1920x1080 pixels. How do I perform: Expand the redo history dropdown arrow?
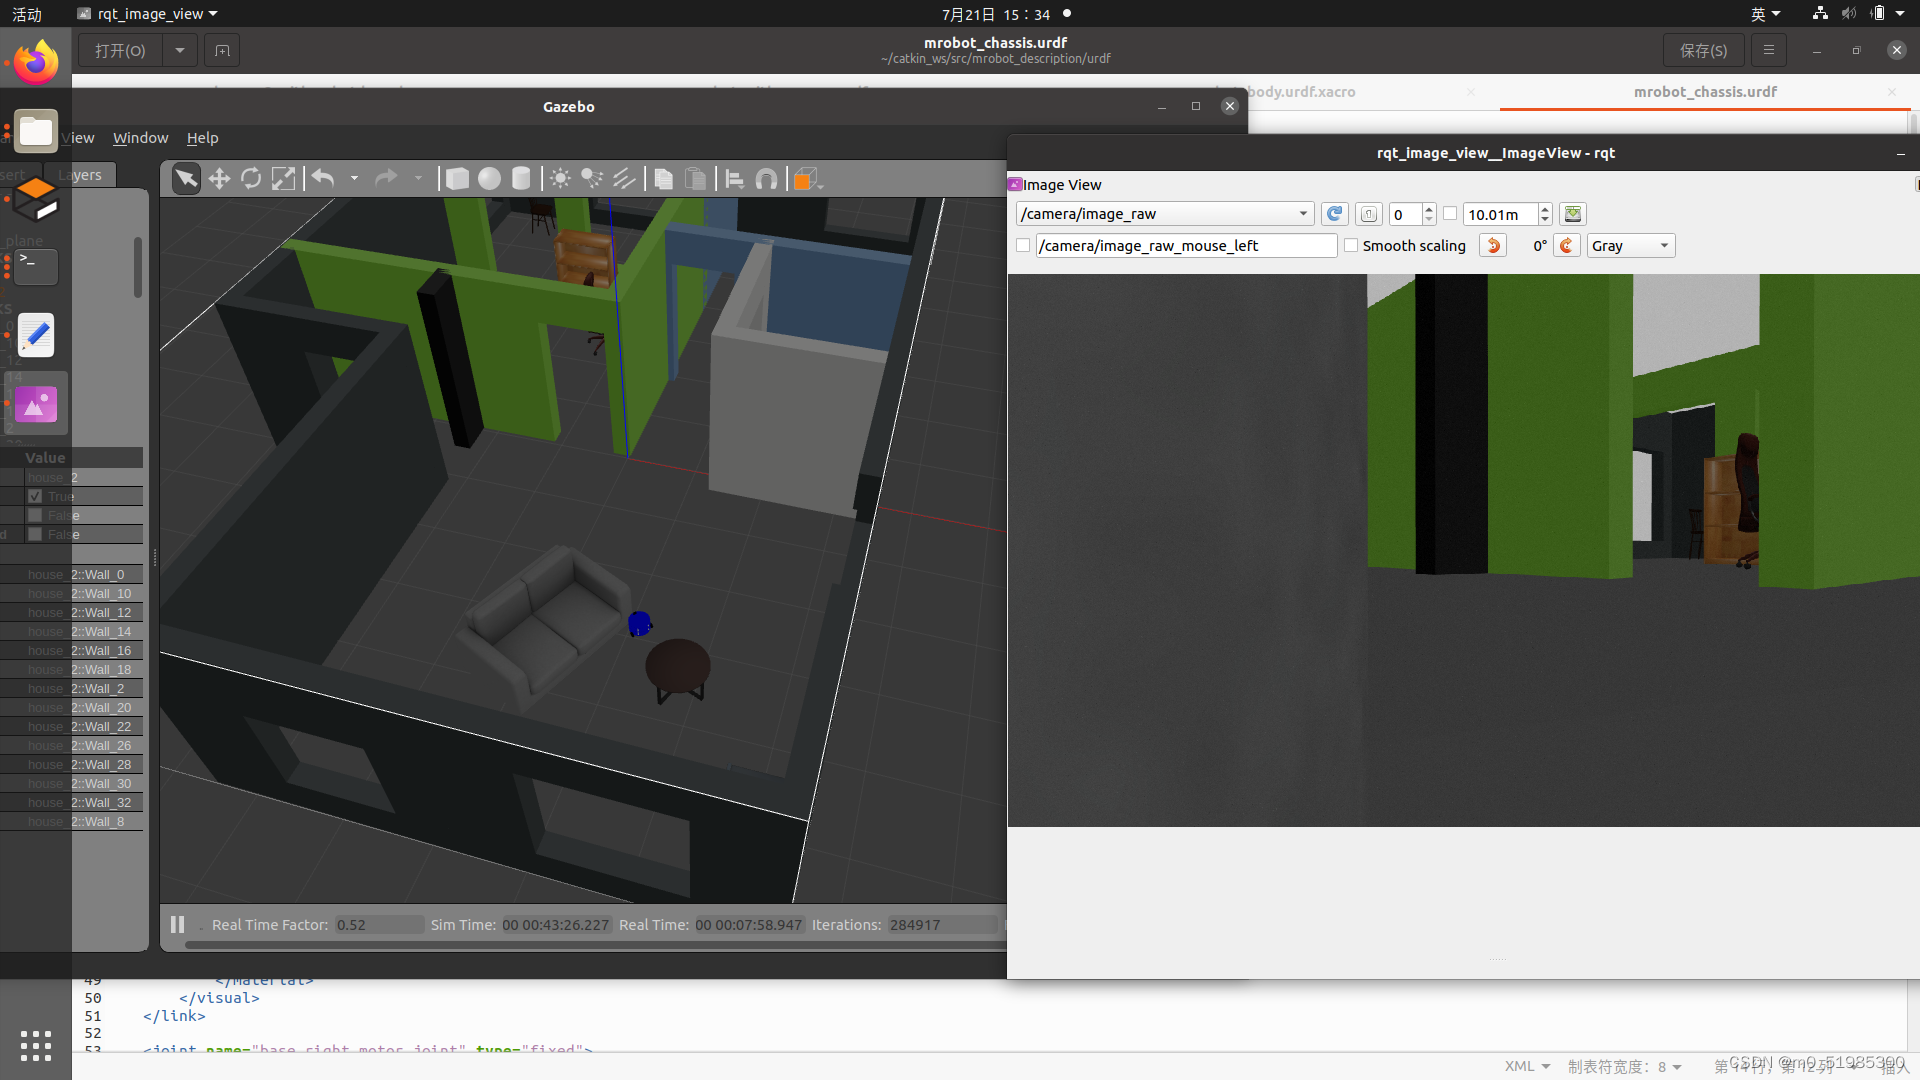(x=418, y=179)
